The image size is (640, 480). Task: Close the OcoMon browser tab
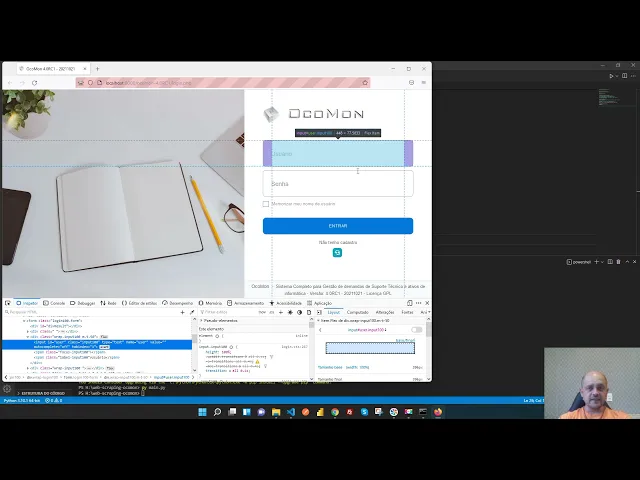pos(84,69)
